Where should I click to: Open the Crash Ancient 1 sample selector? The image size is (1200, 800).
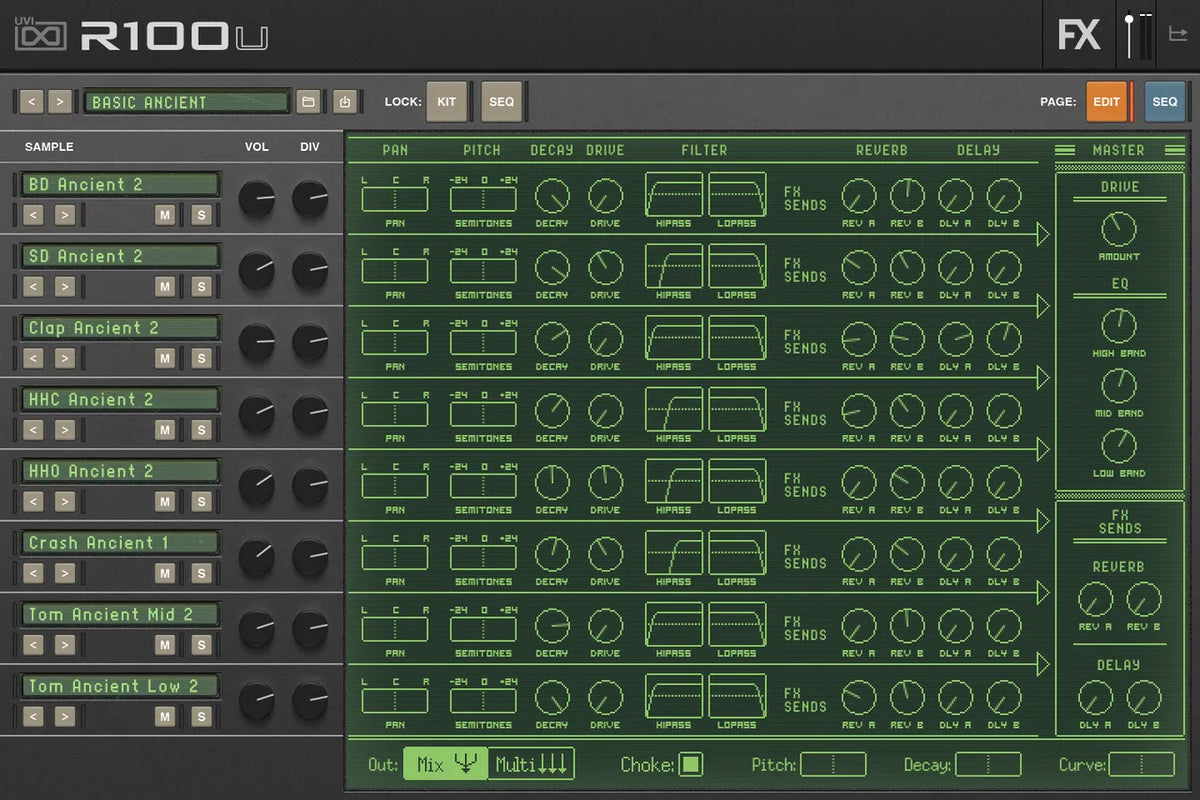120,543
